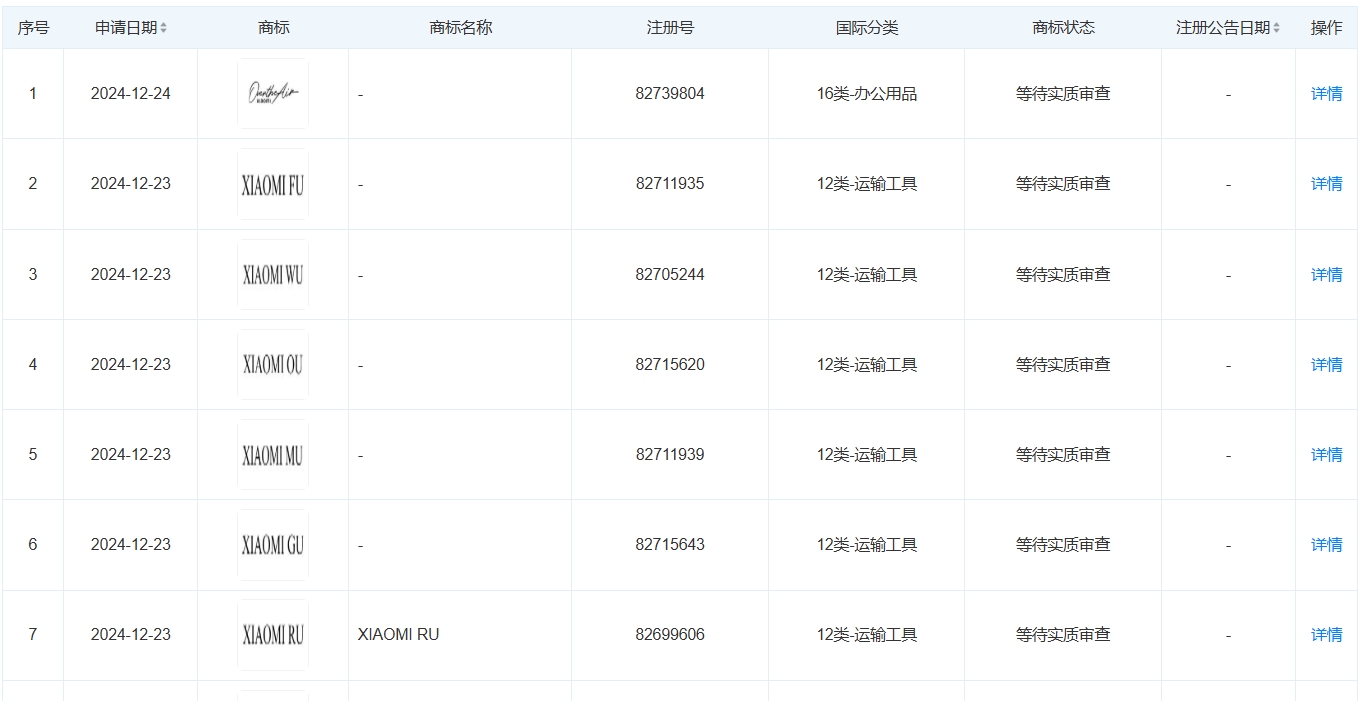
Task: Click the XIAOMI RU trademark image
Action: [272, 634]
